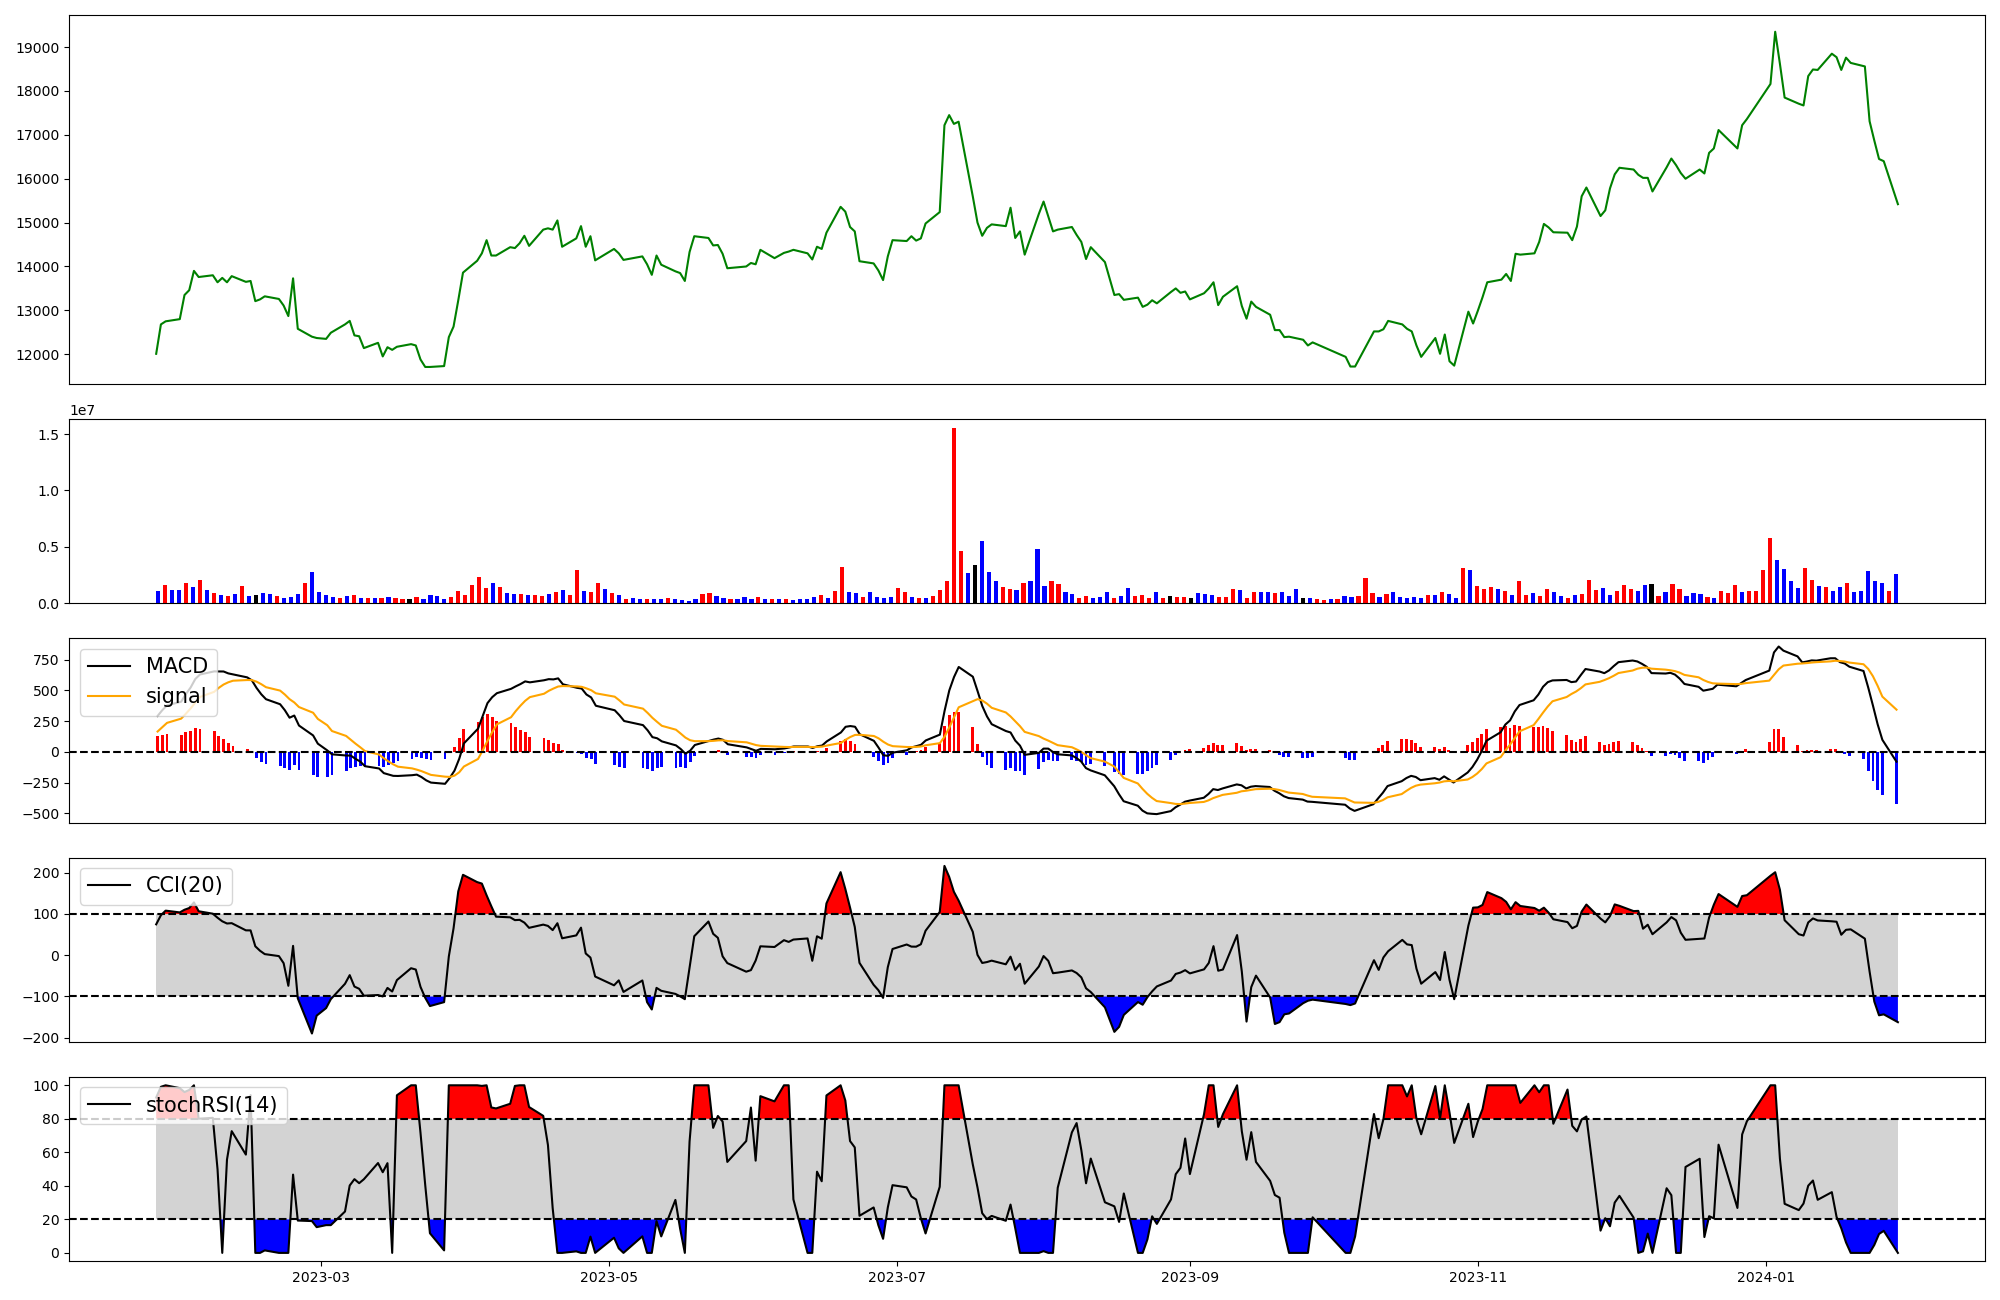Click the 2023-03 date tick label
This screenshot has height=1300, width=2000.
pos(321,1277)
